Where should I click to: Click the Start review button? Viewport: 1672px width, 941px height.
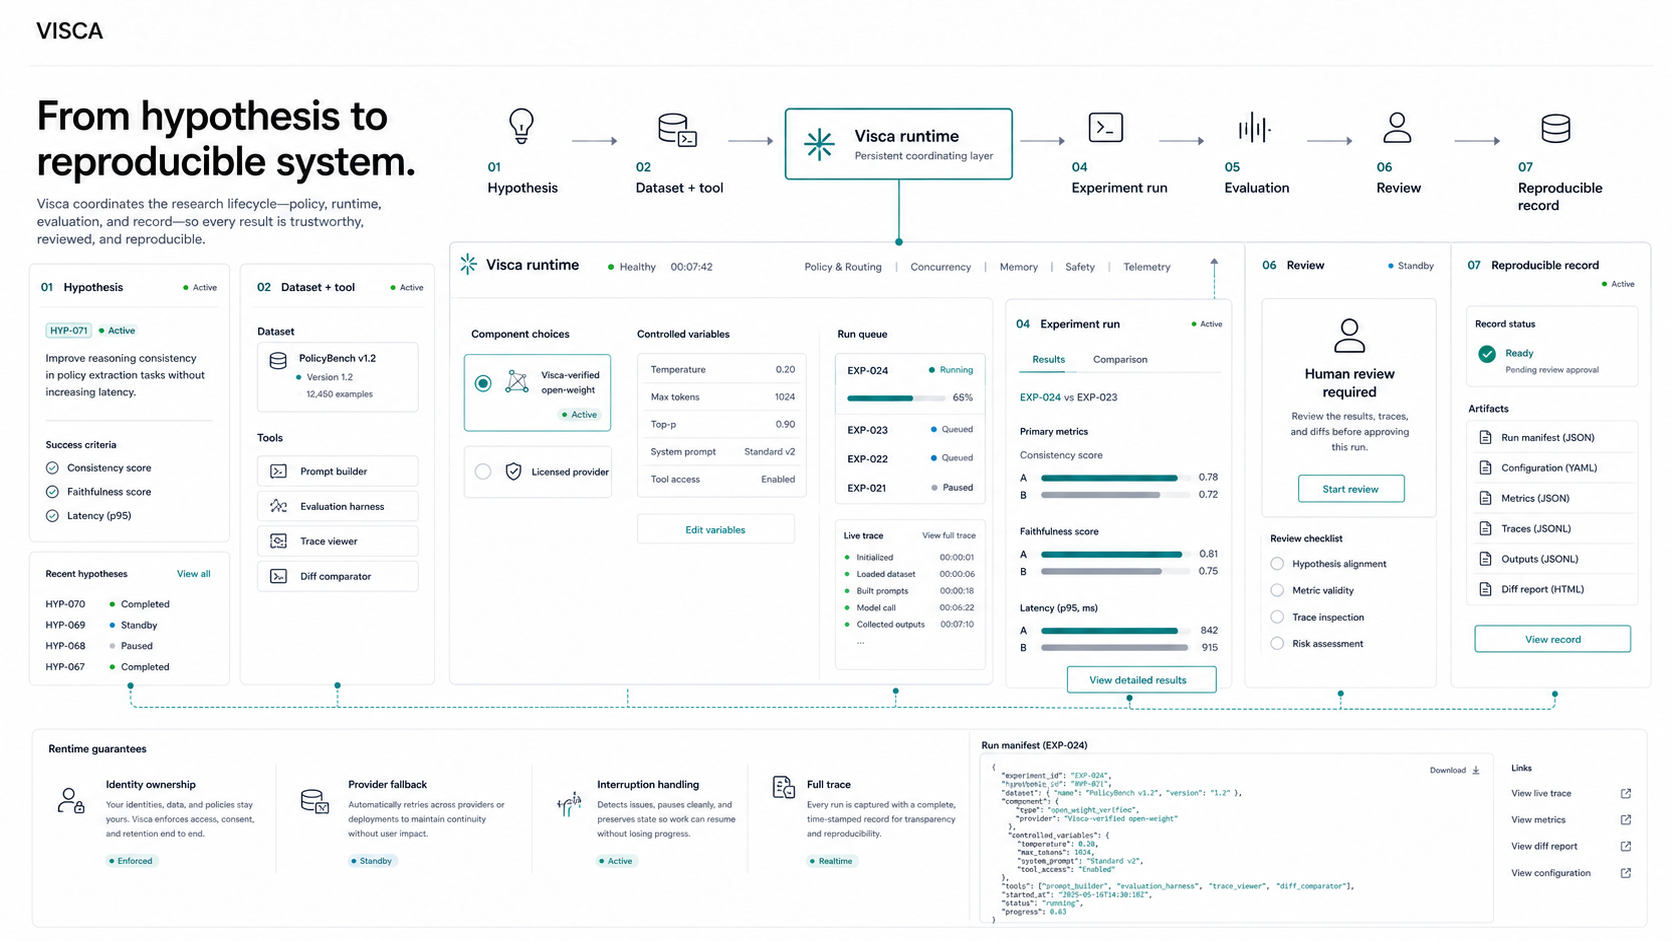pyautogui.click(x=1351, y=489)
